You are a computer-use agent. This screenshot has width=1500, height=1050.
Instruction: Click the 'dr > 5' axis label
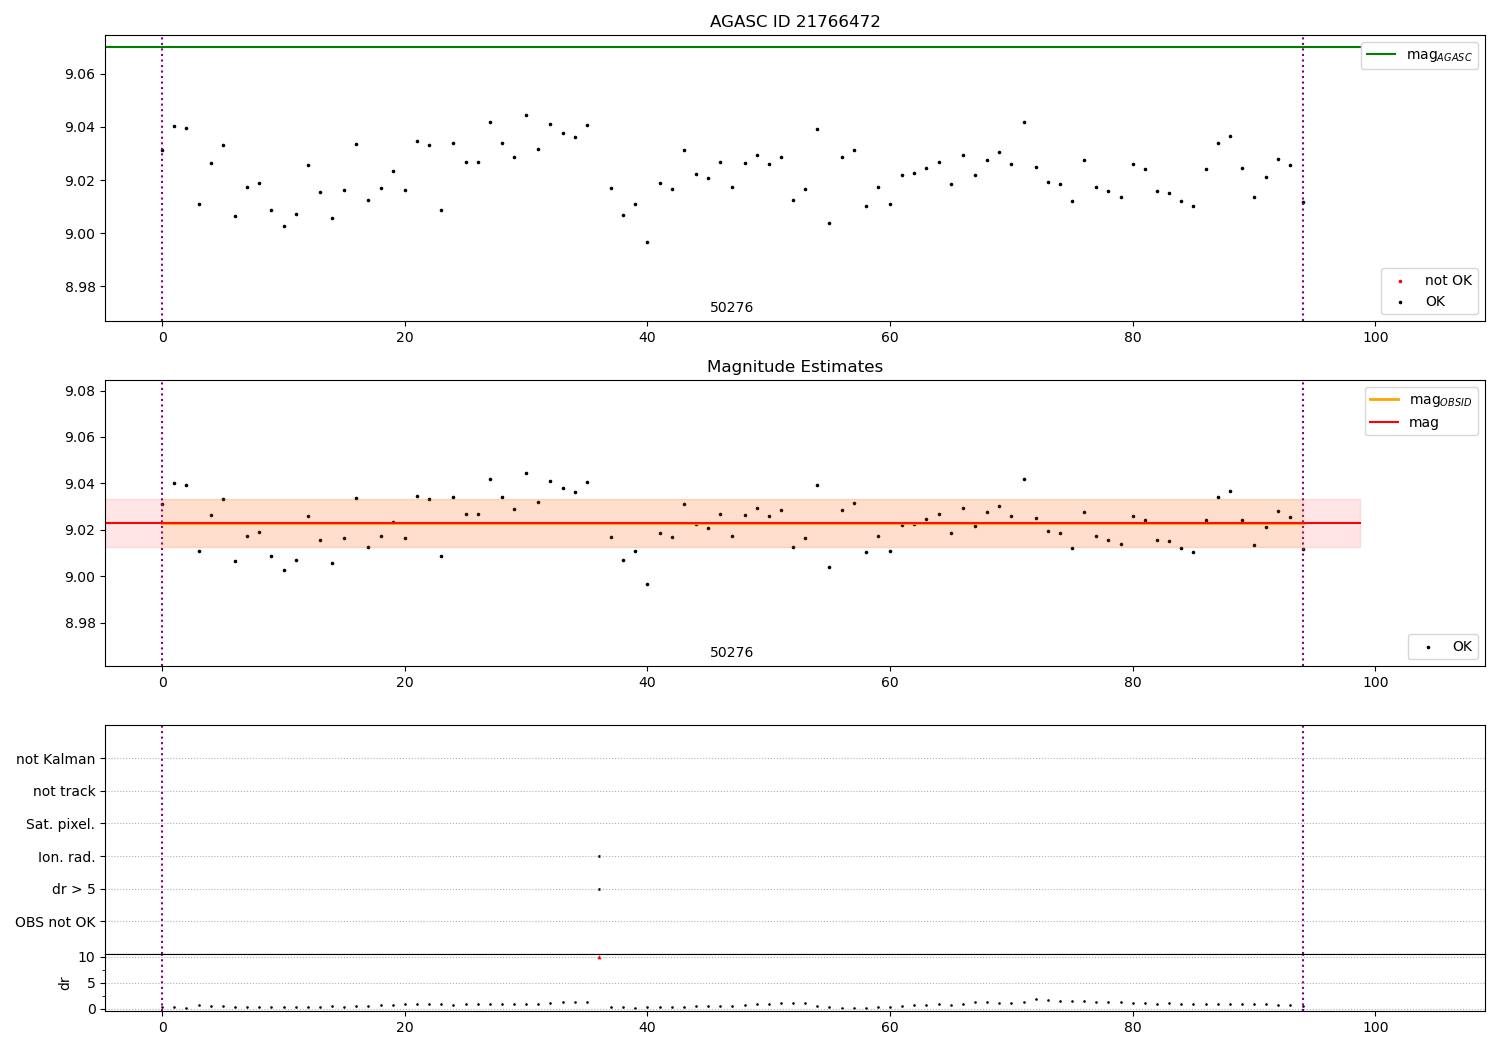[x=74, y=889]
